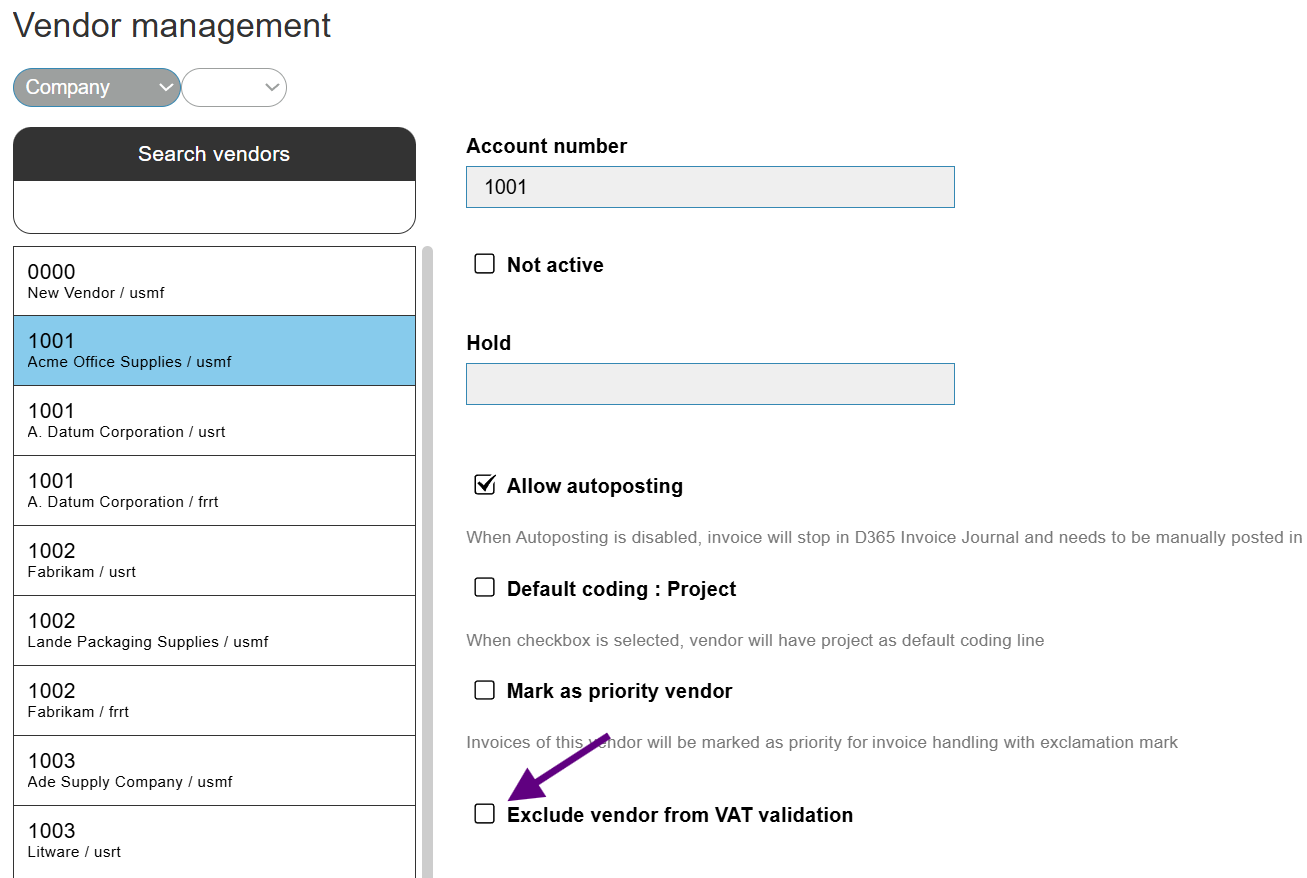Choose A. Datum Corporation / frrt
This screenshot has width=1307, height=878.
coord(214,491)
